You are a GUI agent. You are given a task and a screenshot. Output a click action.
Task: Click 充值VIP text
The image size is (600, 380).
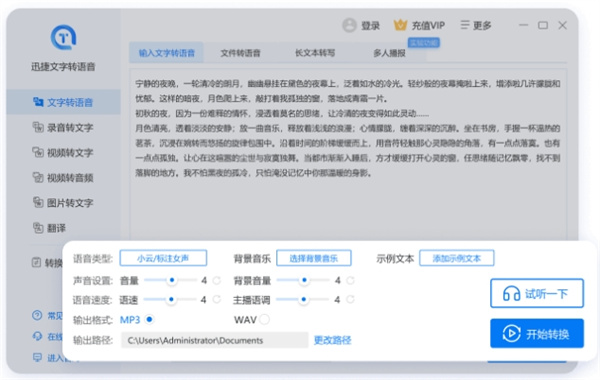428,26
